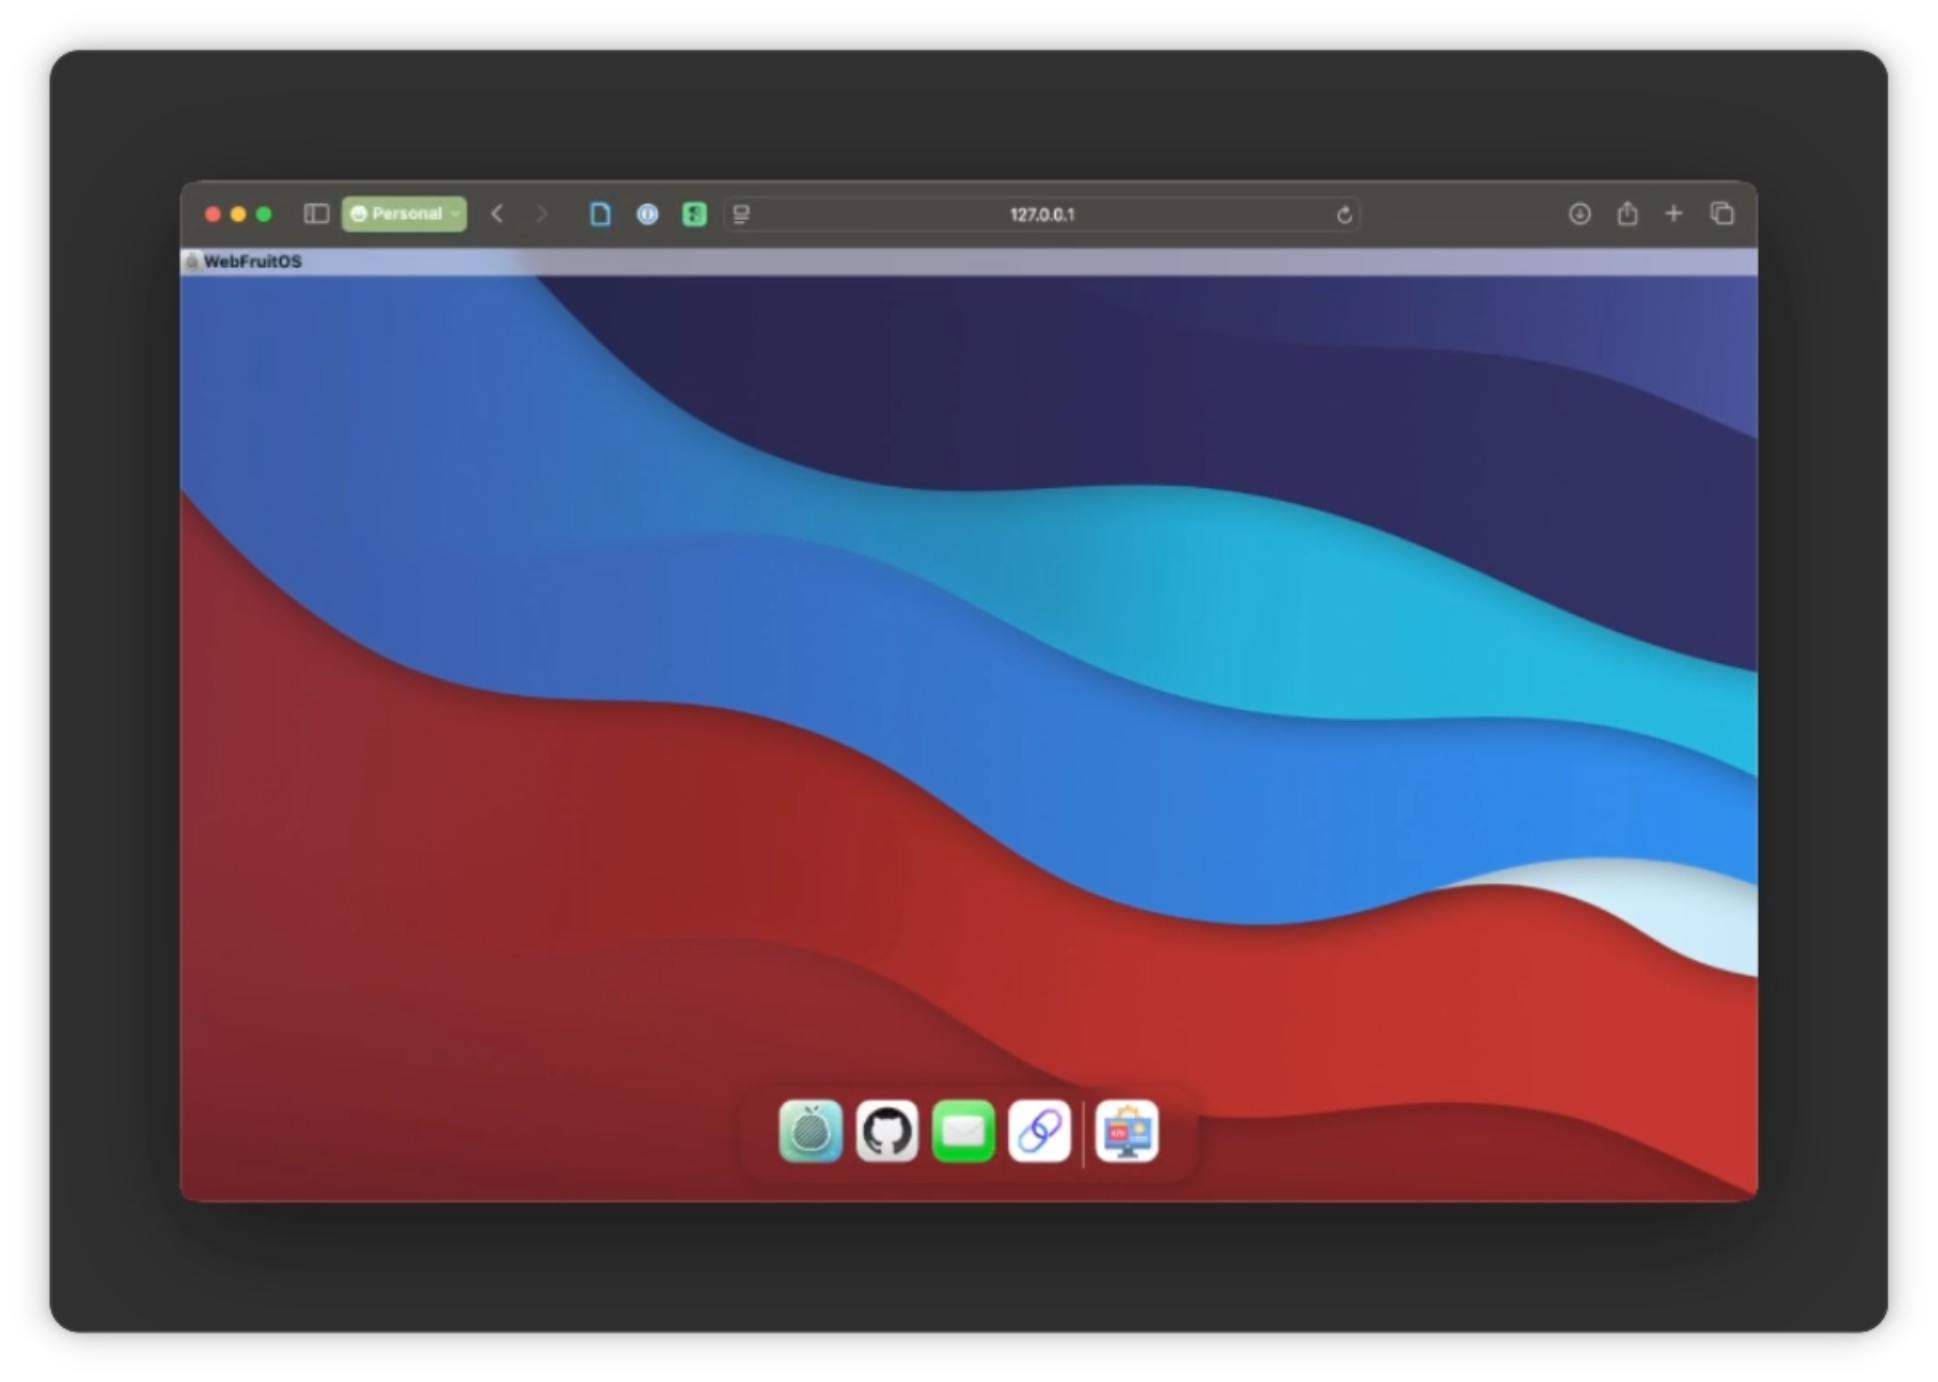Viewport: 1938px width, 1382px height.
Task: Open the page reader menu in address bar
Action: pyautogui.click(x=741, y=214)
